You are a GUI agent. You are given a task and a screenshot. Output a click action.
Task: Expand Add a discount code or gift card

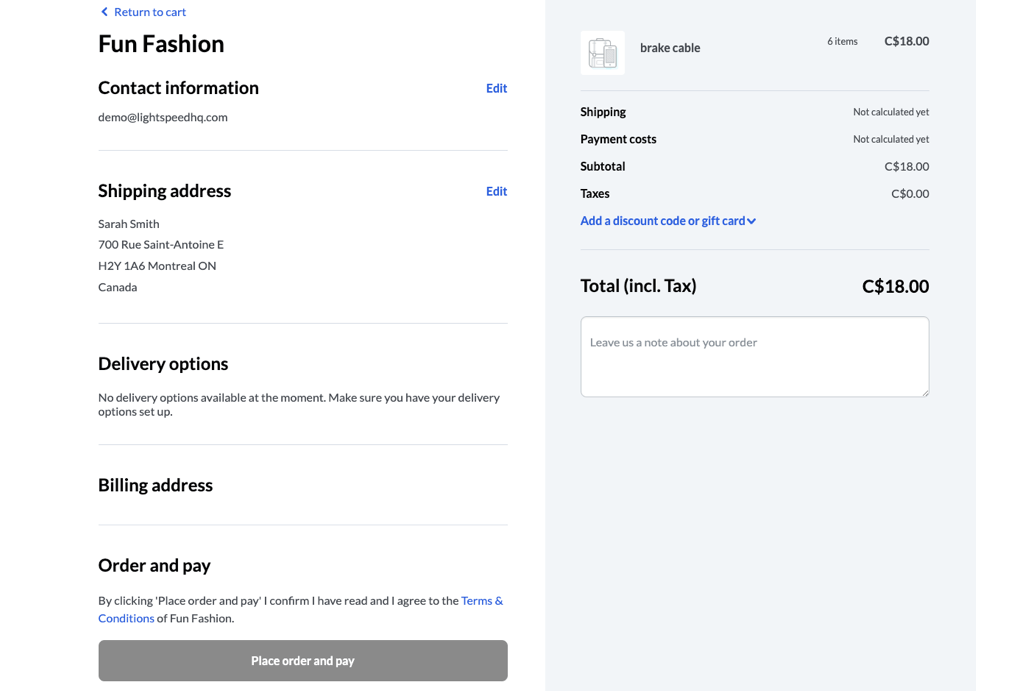[668, 221]
